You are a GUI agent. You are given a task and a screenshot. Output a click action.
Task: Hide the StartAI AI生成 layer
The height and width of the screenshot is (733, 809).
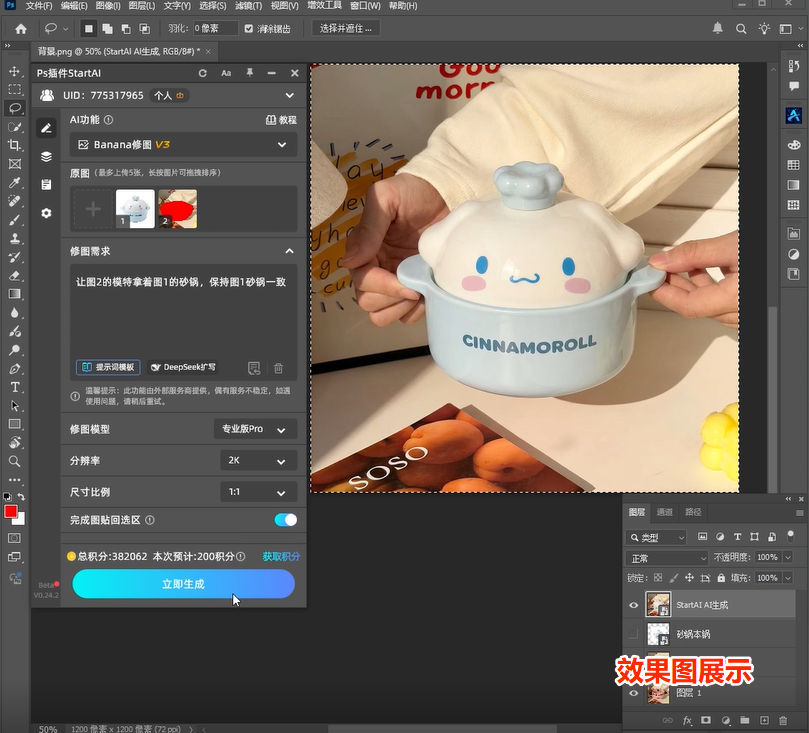[x=634, y=605]
